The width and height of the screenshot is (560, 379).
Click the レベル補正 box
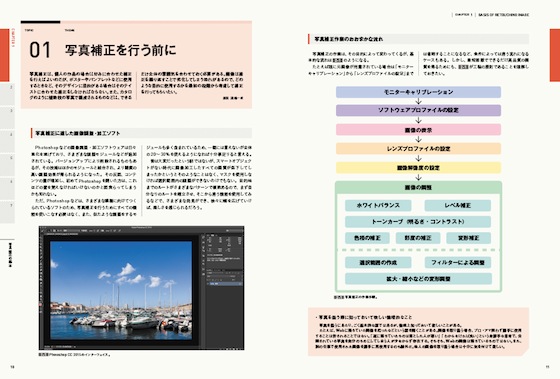(x=458, y=205)
